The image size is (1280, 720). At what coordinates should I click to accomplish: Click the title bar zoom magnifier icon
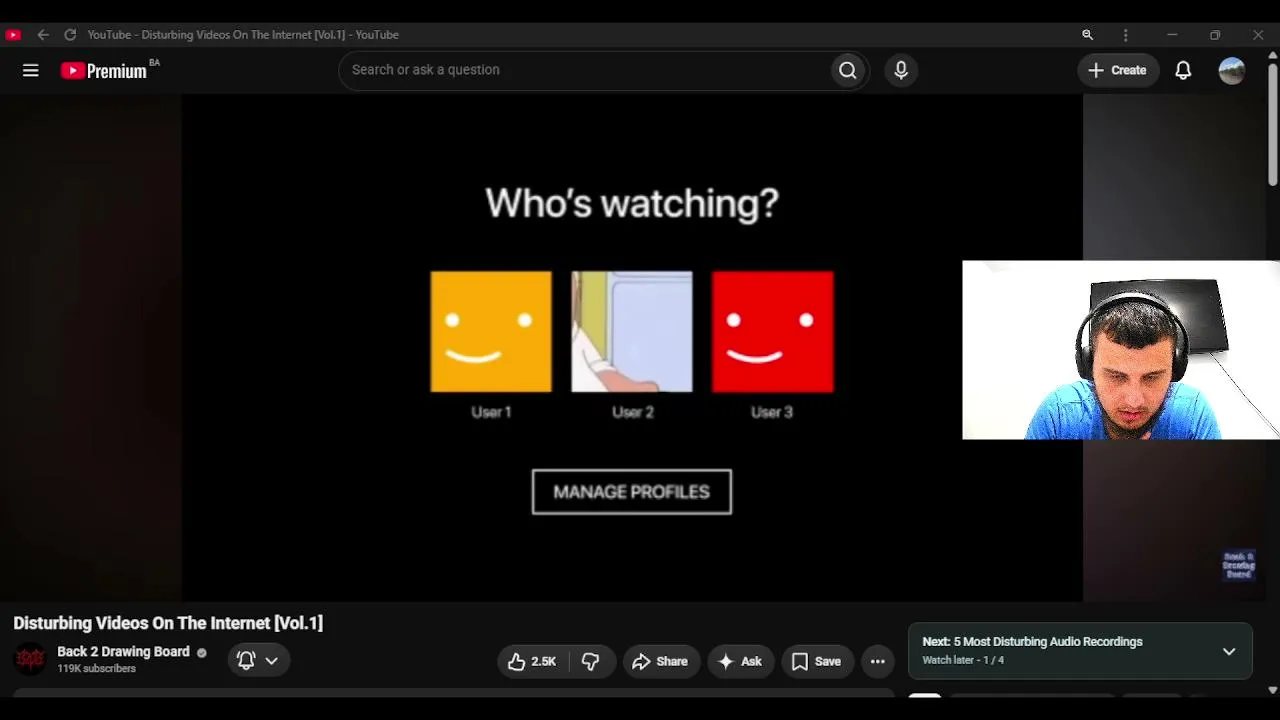pyautogui.click(x=1087, y=35)
